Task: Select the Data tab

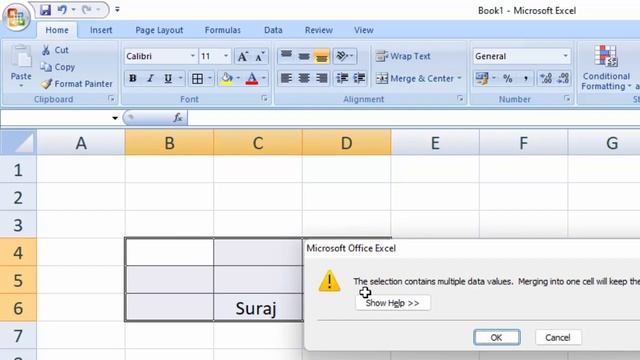Action: coord(273,30)
